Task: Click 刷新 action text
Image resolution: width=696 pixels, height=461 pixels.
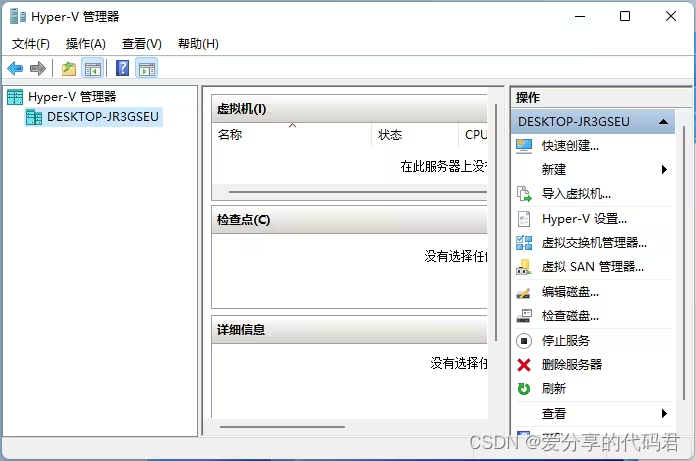Action: [554, 389]
